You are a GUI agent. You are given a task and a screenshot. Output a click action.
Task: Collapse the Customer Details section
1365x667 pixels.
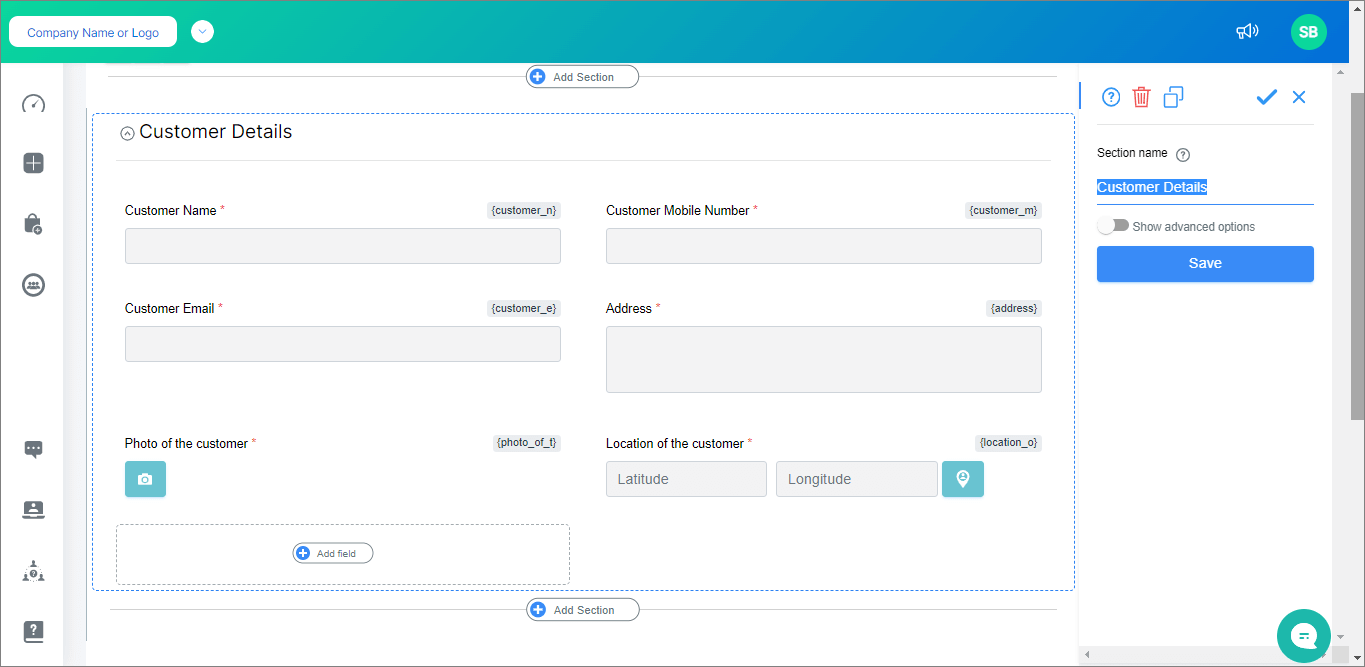pos(127,132)
